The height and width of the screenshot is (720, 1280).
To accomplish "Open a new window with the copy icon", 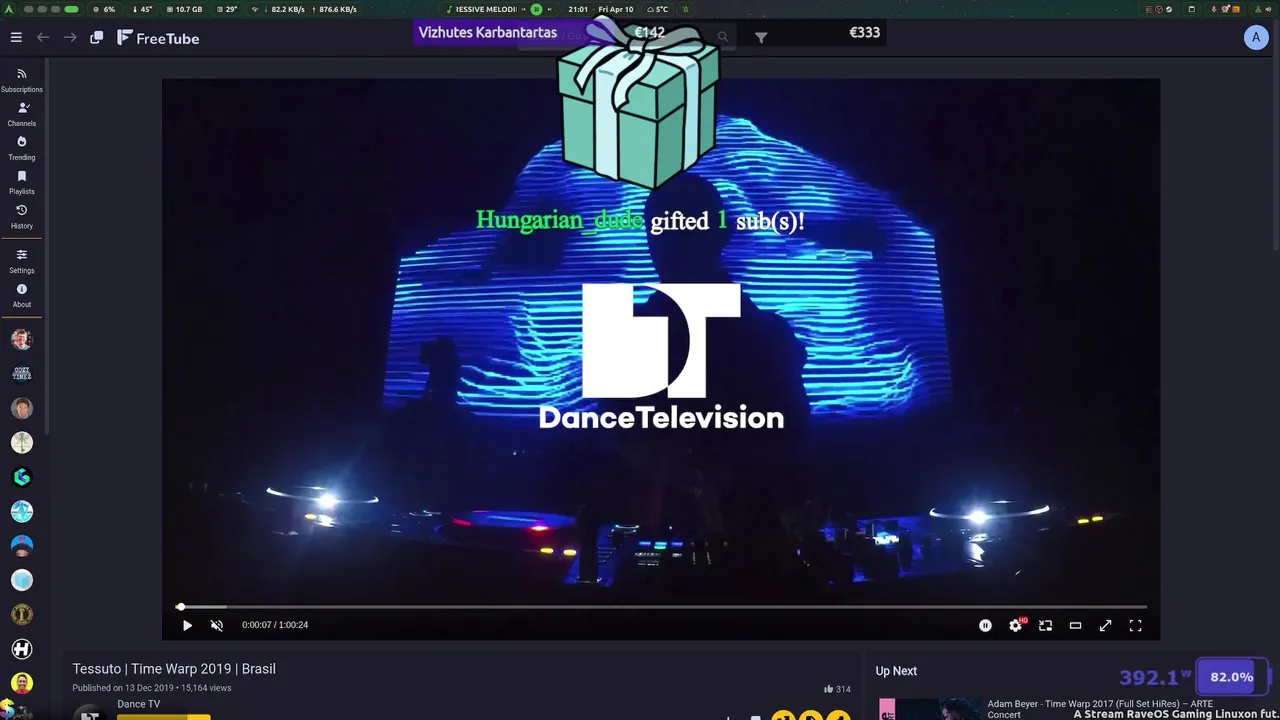I will (x=97, y=38).
